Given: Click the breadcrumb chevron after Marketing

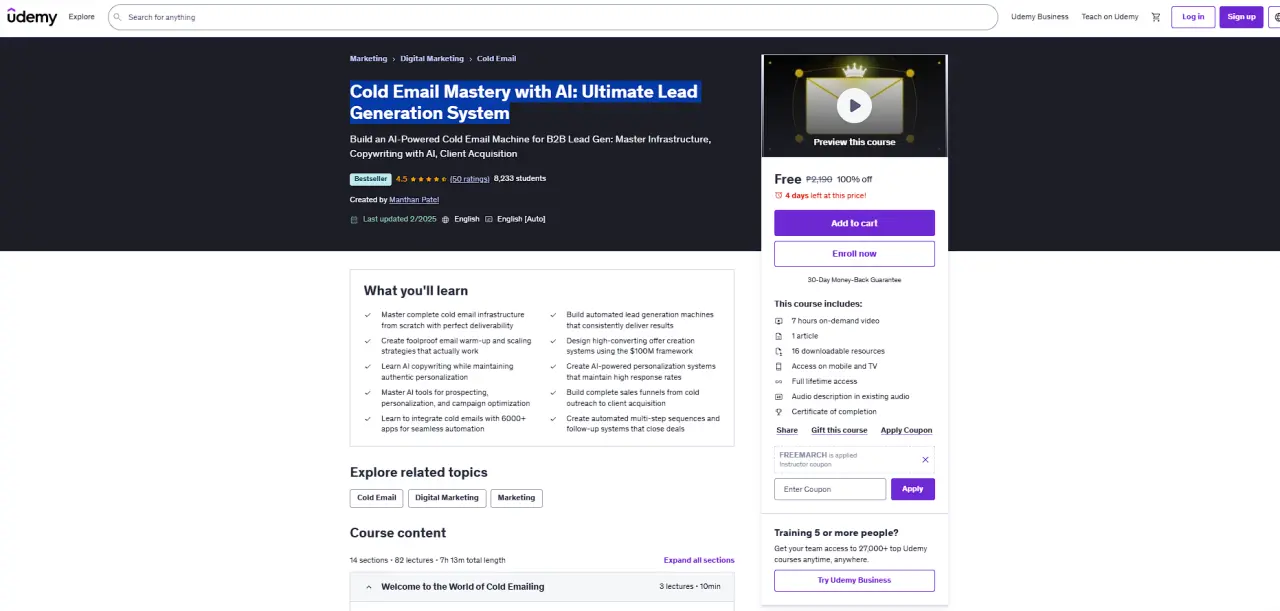Looking at the screenshot, I should 394,59.
